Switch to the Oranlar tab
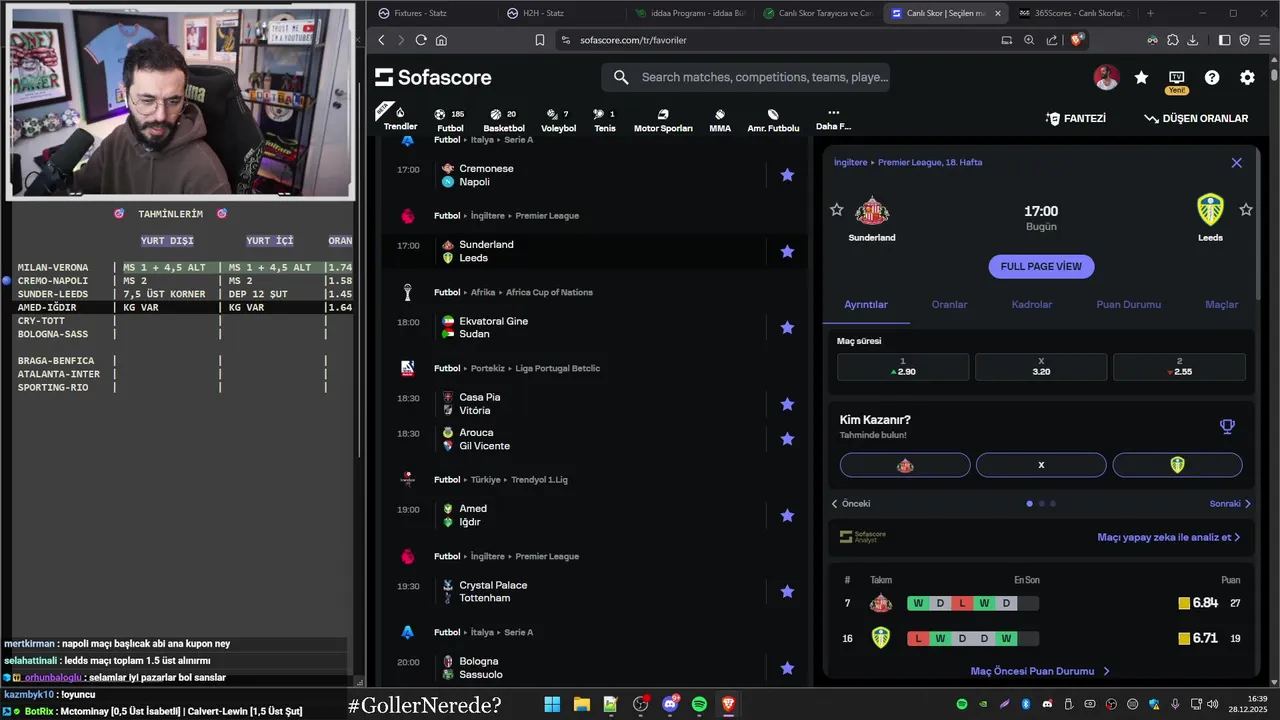Screen dimensions: 1280x720 pyautogui.click(x=949, y=304)
